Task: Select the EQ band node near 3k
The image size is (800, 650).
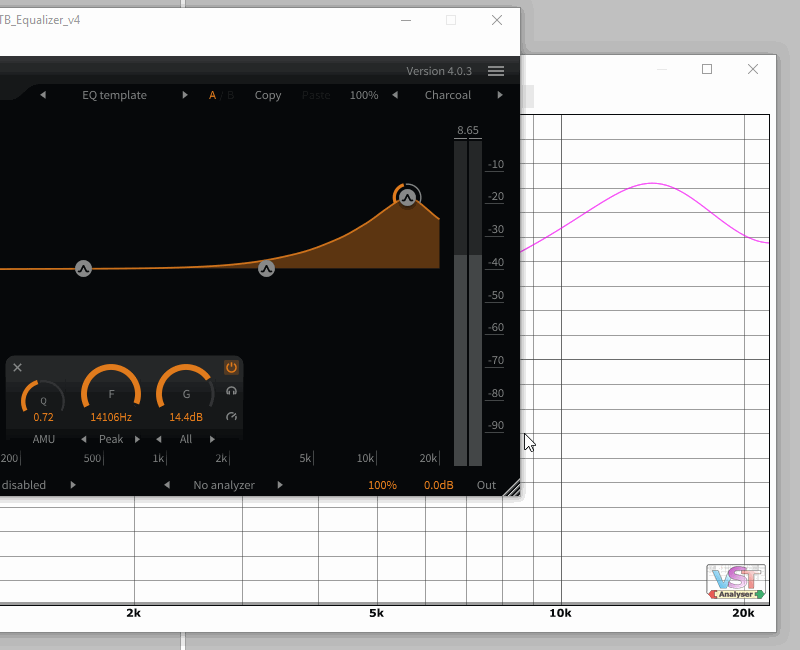Action: (x=266, y=268)
